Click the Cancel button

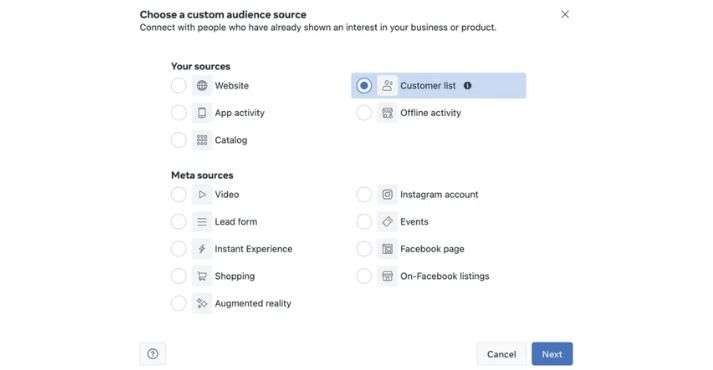click(x=502, y=354)
